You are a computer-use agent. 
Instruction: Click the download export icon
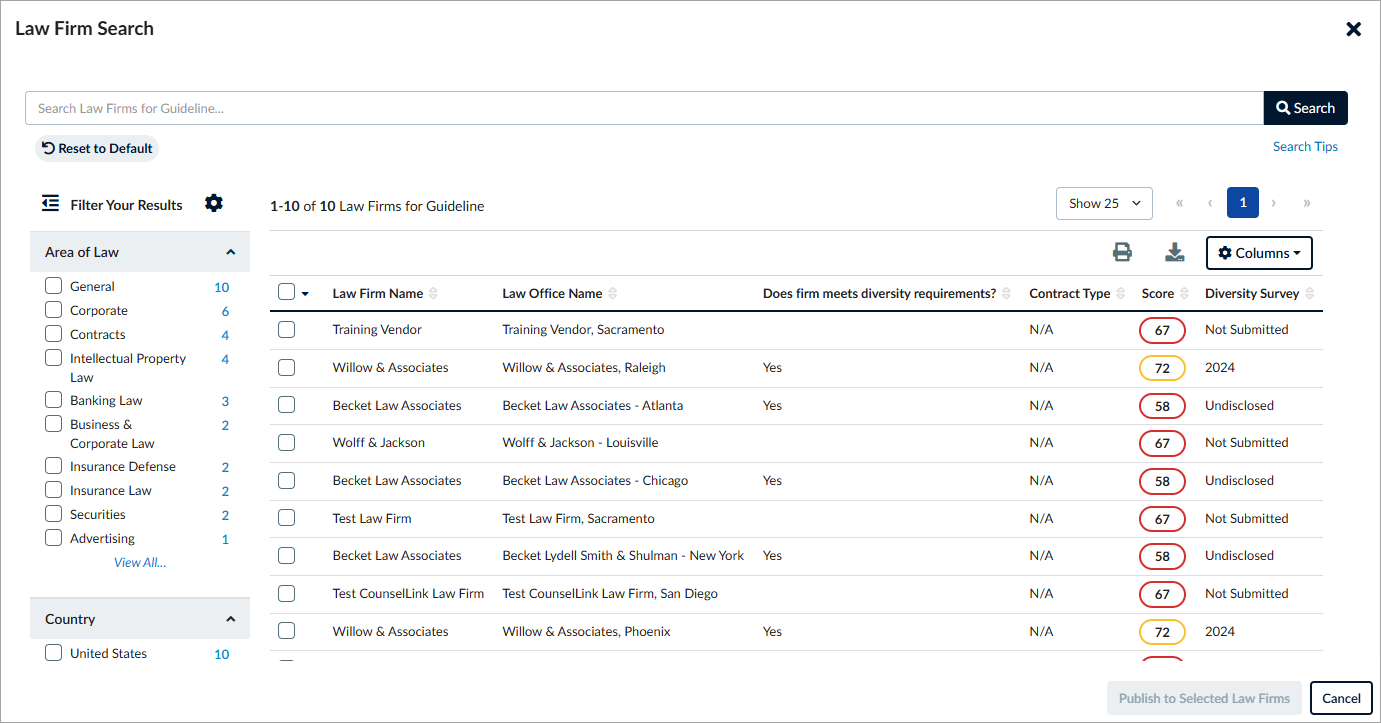(1175, 253)
